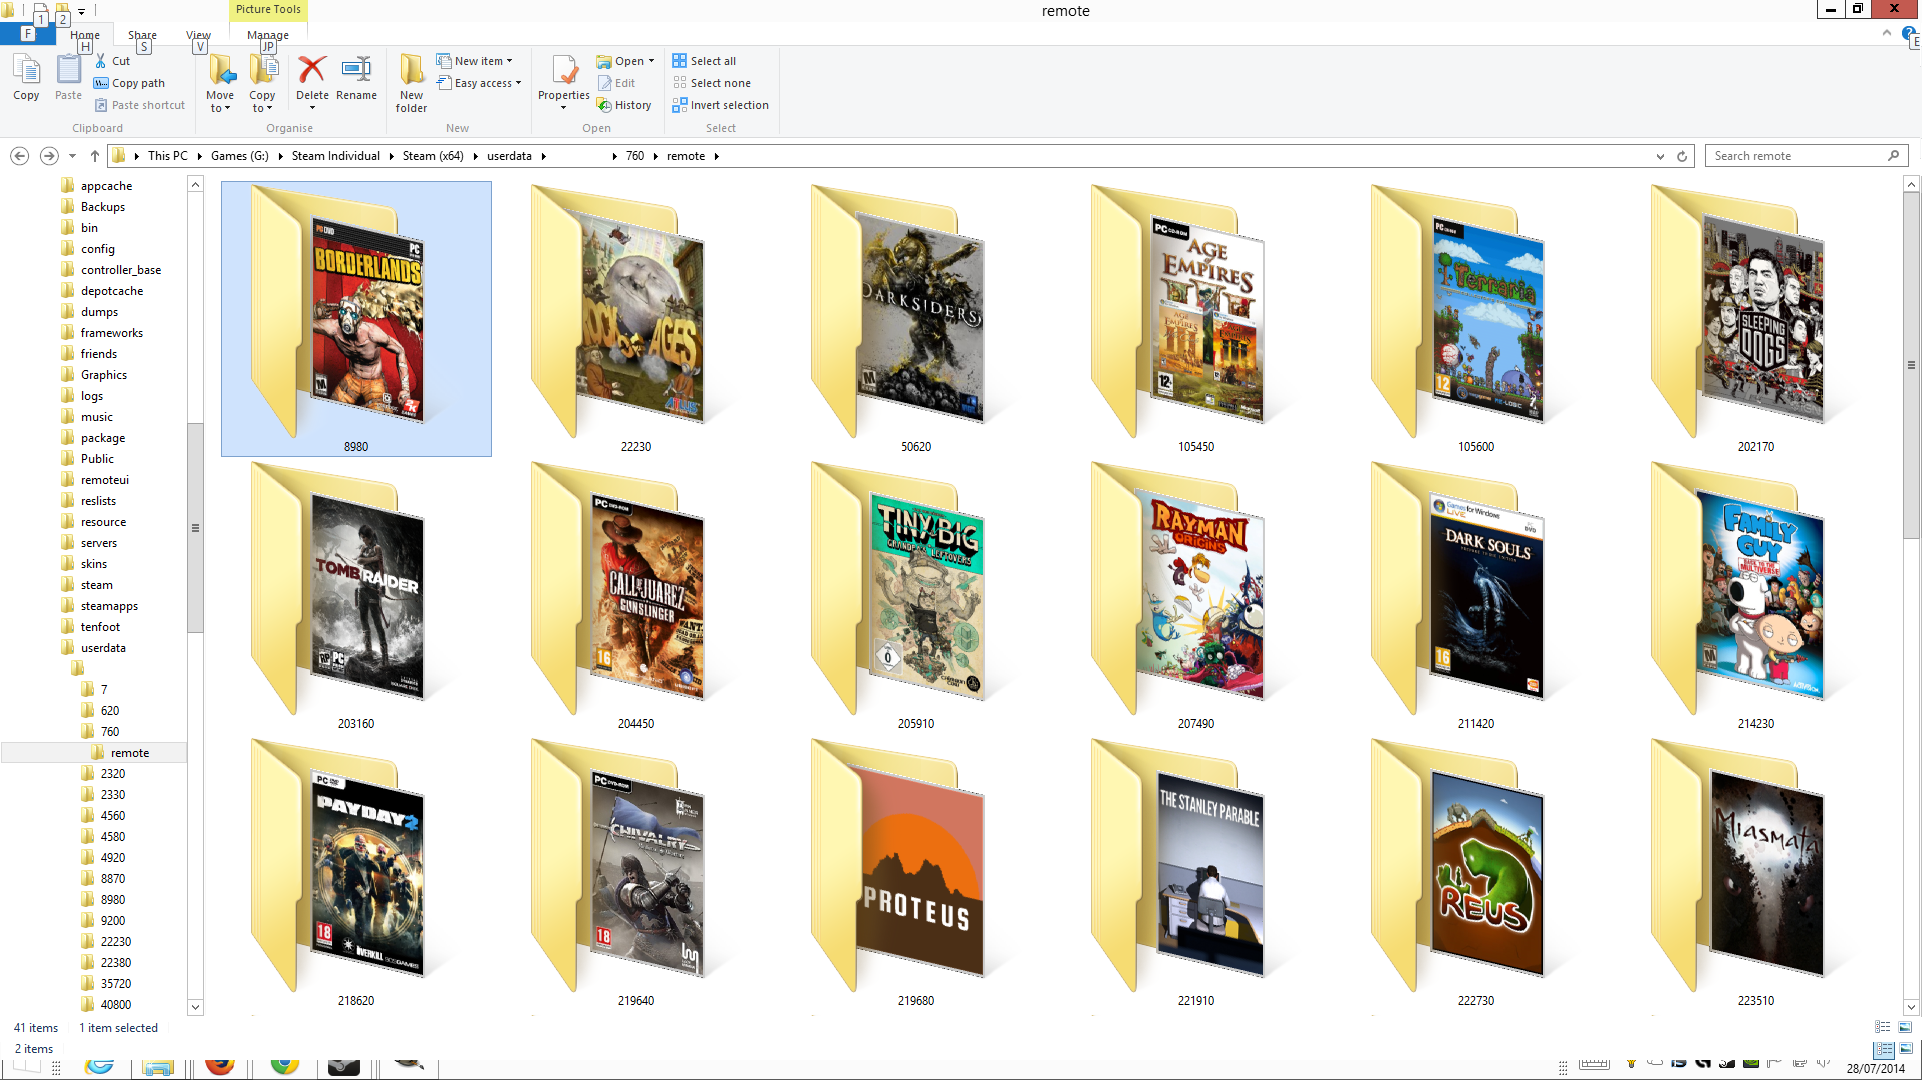
Task: Click file list scroll down arrow
Action: coord(1911,1007)
